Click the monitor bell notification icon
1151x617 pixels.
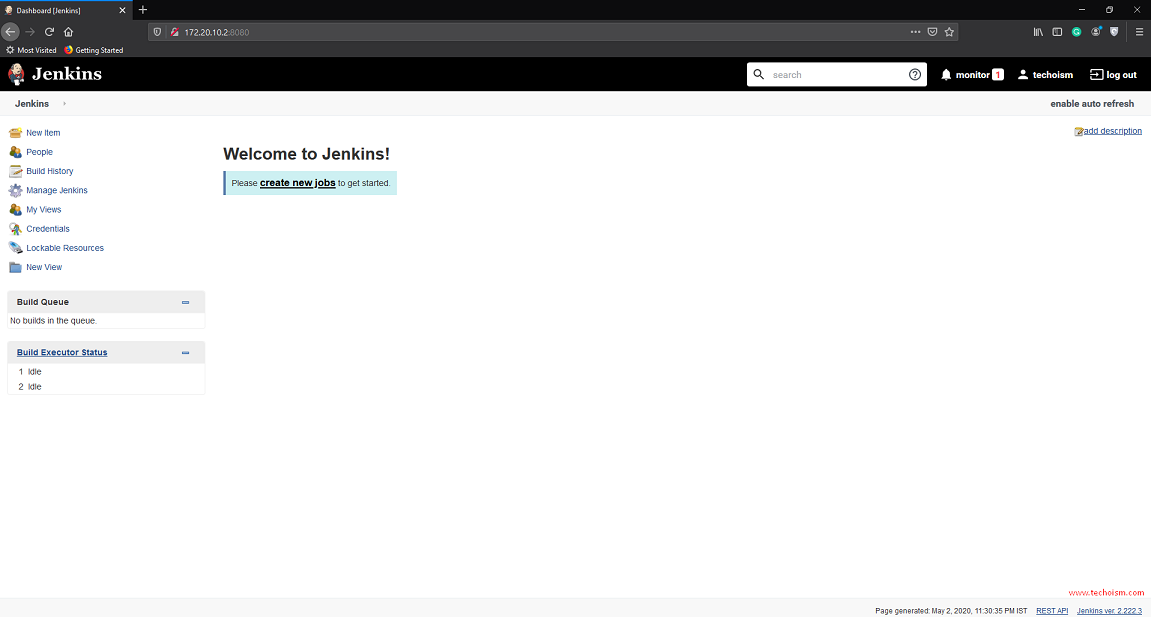point(946,75)
